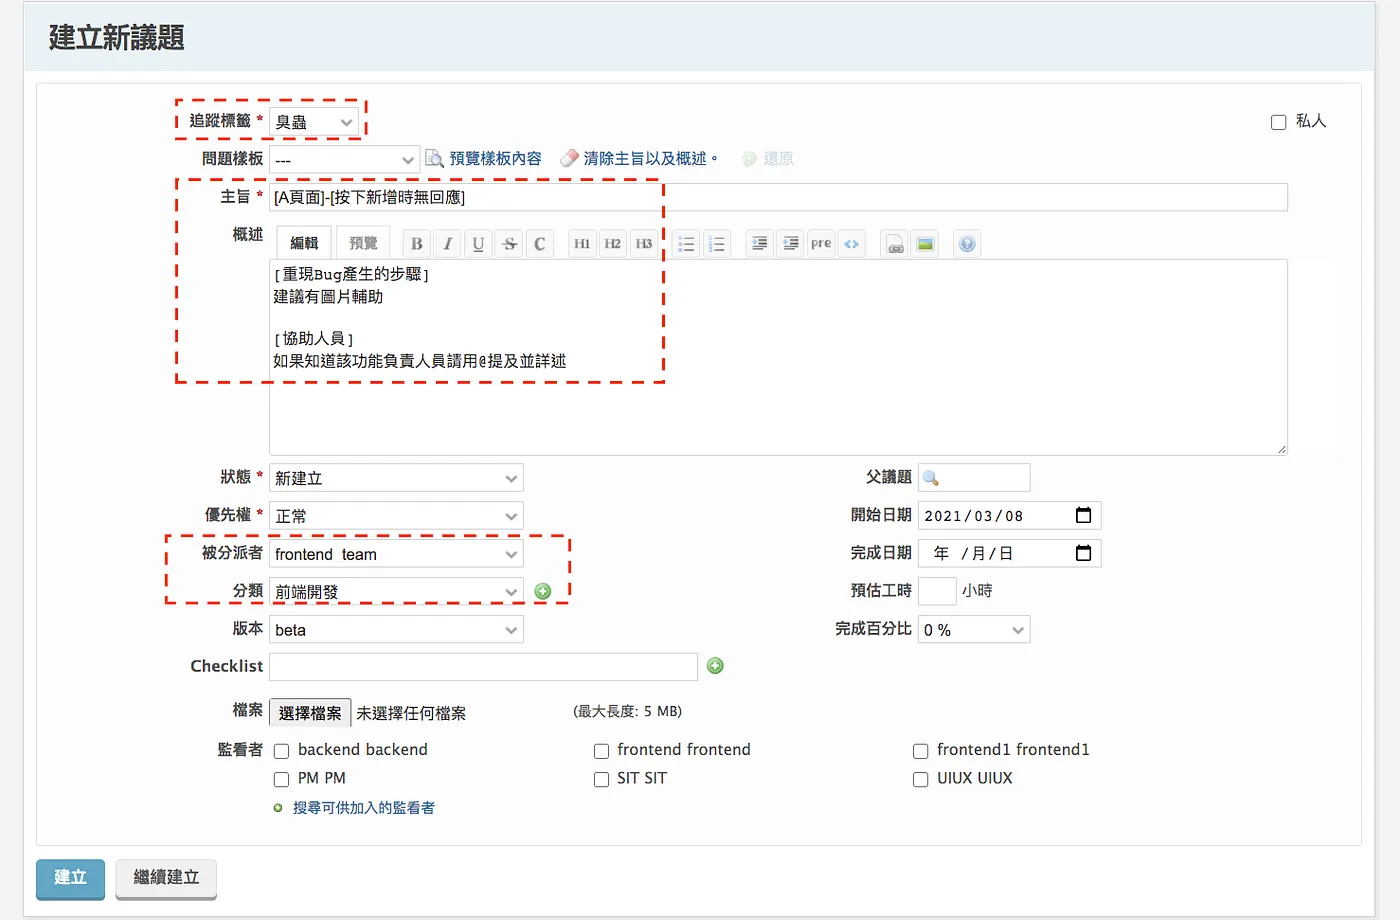Click 搜尋可供加入的監看者 search watchers link
Viewport: 1400px width, 920px height.
point(364,808)
